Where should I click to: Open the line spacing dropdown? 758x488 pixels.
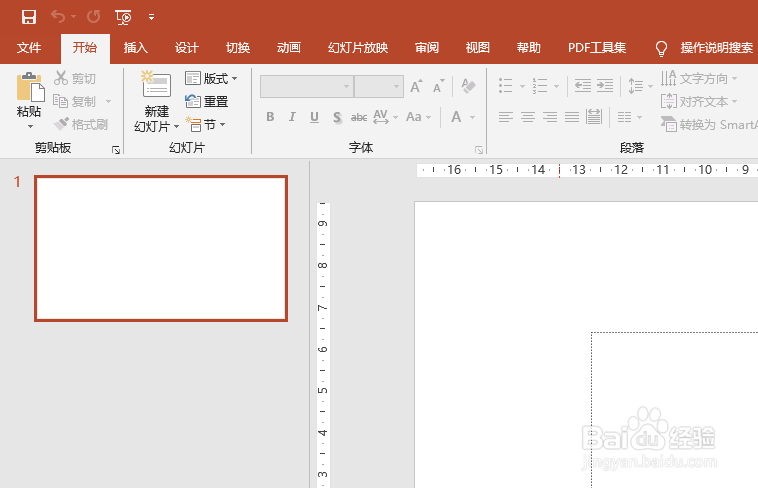[x=640, y=86]
